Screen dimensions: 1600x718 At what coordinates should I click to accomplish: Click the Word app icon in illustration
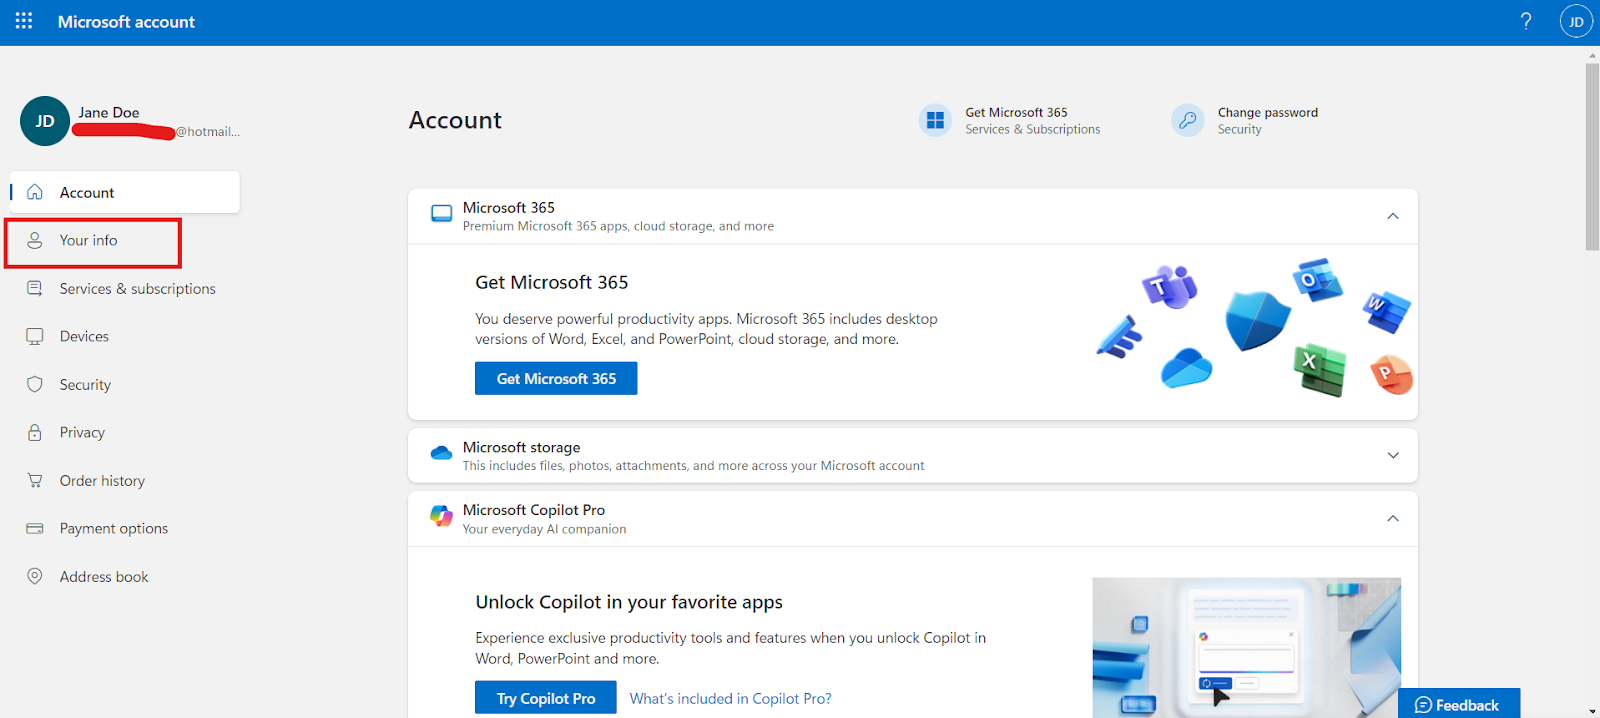[x=1386, y=311]
